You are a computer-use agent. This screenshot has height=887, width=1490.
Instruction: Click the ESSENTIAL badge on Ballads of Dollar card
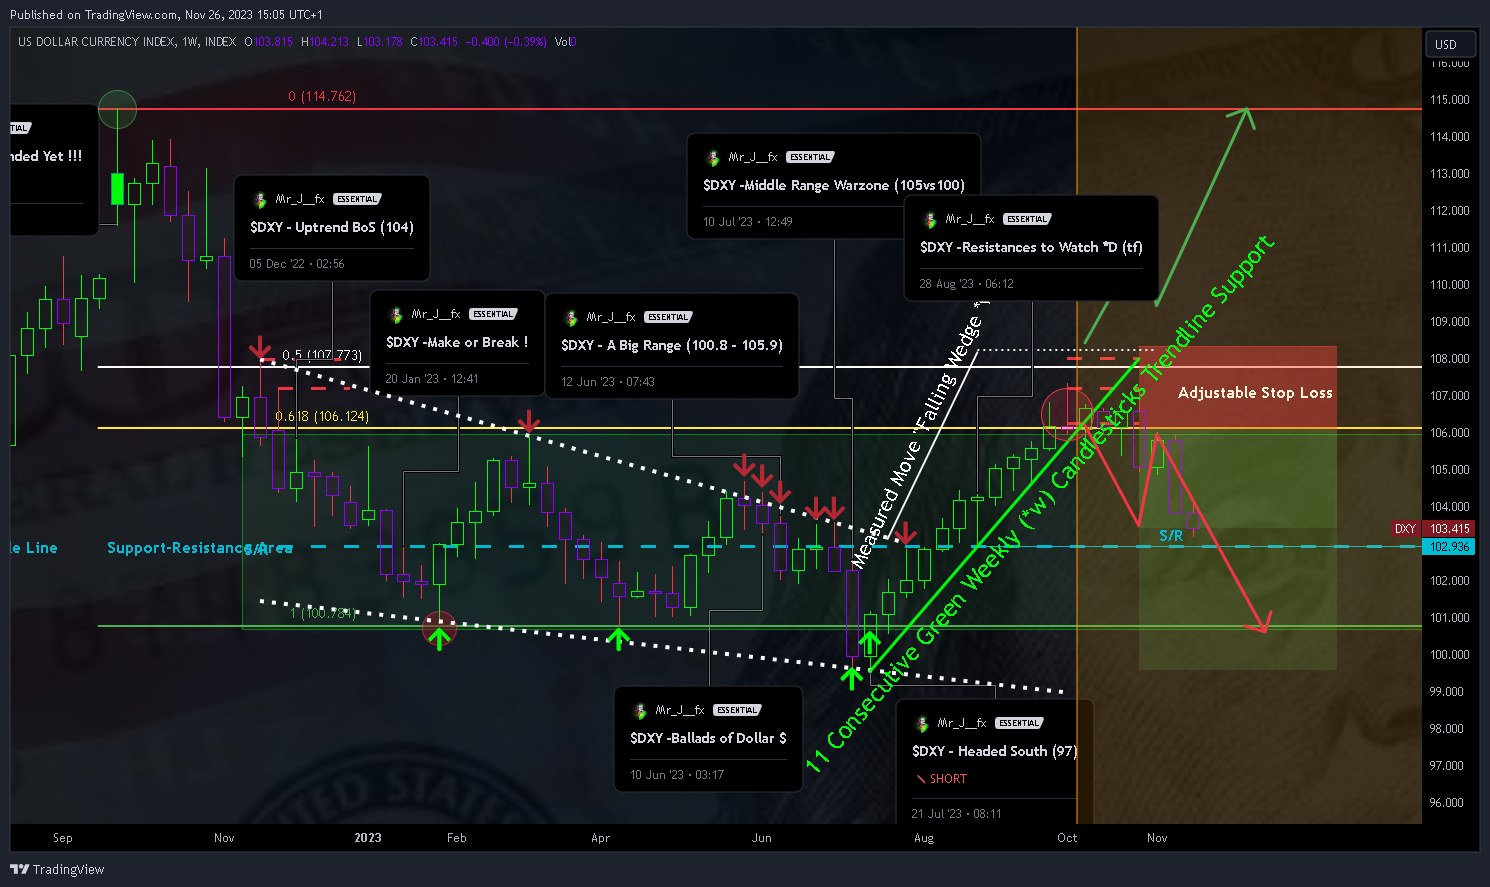pyautogui.click(x=737, y=710)
